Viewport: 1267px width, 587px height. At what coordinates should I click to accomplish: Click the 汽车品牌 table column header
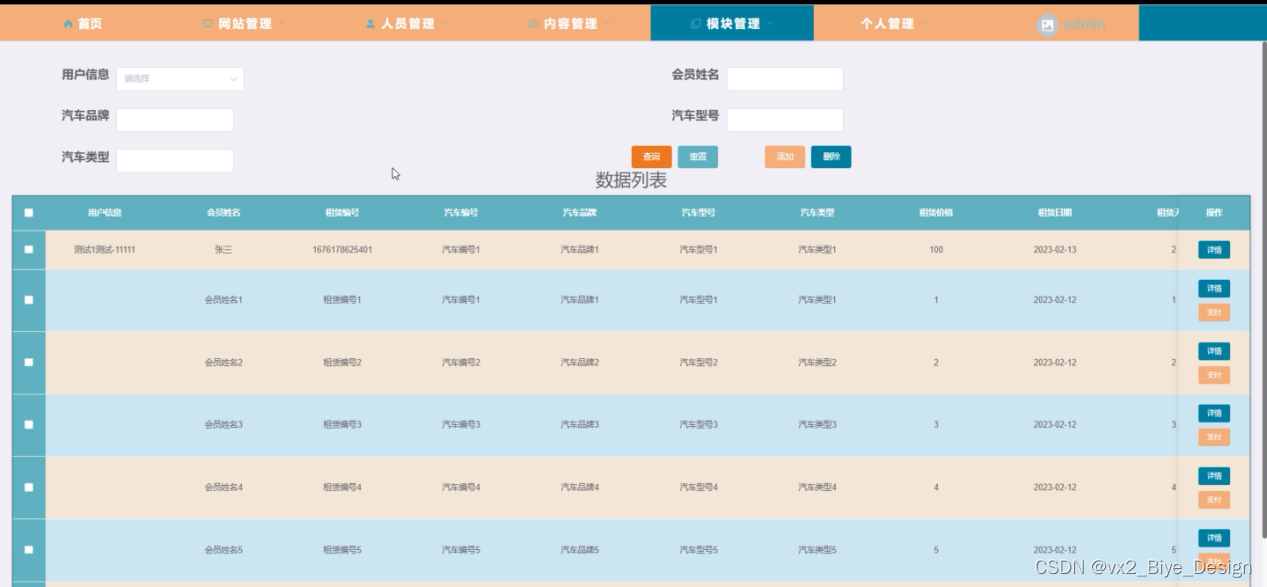pyautogui.click(x=580, y=213)
